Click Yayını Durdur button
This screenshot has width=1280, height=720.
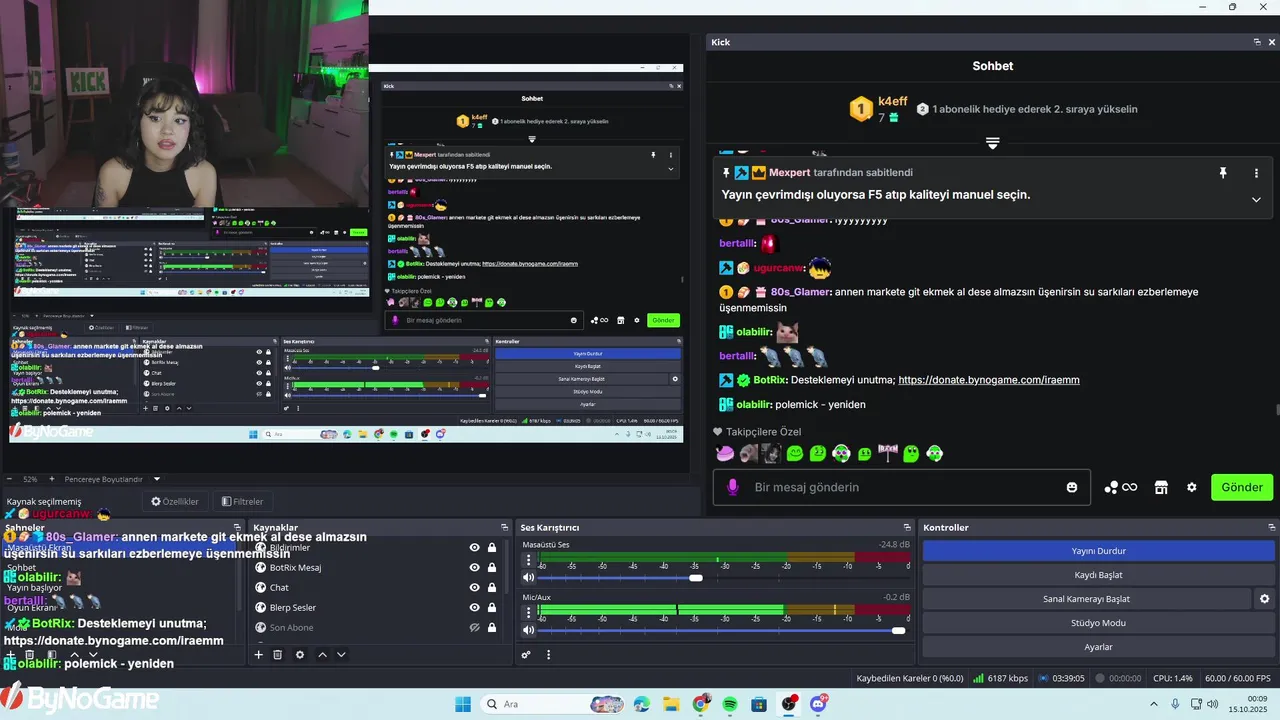[1098, 551]
